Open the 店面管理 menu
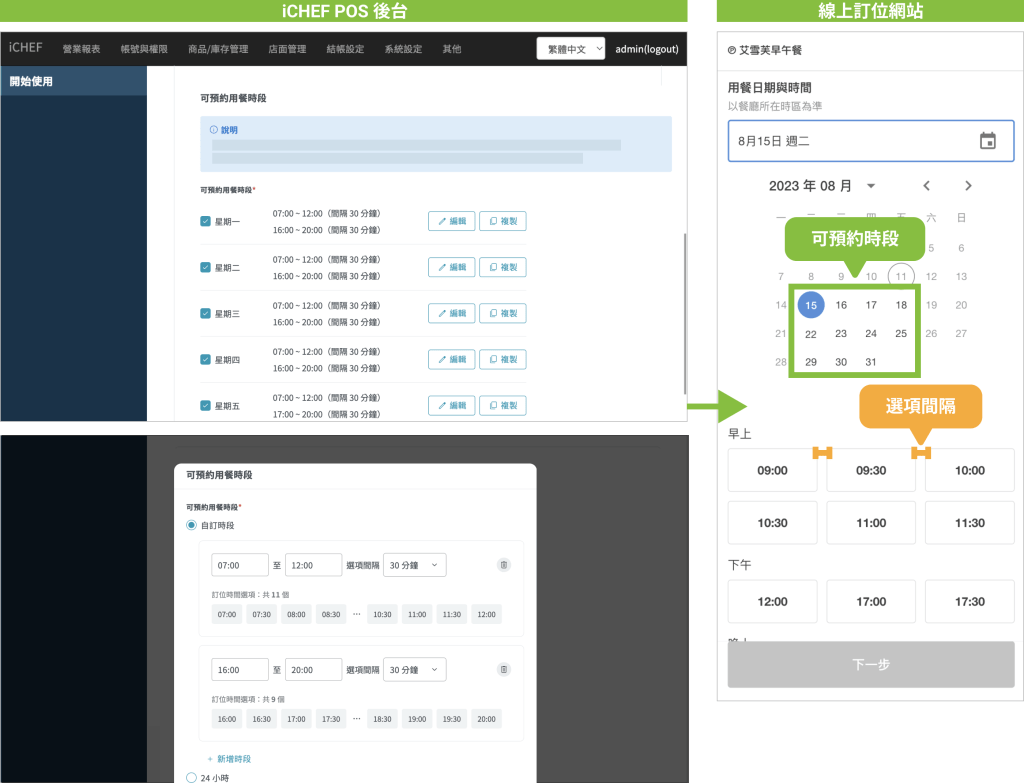Image resolution: width=1024 pixels, height=783 pixels. [287, 49]
